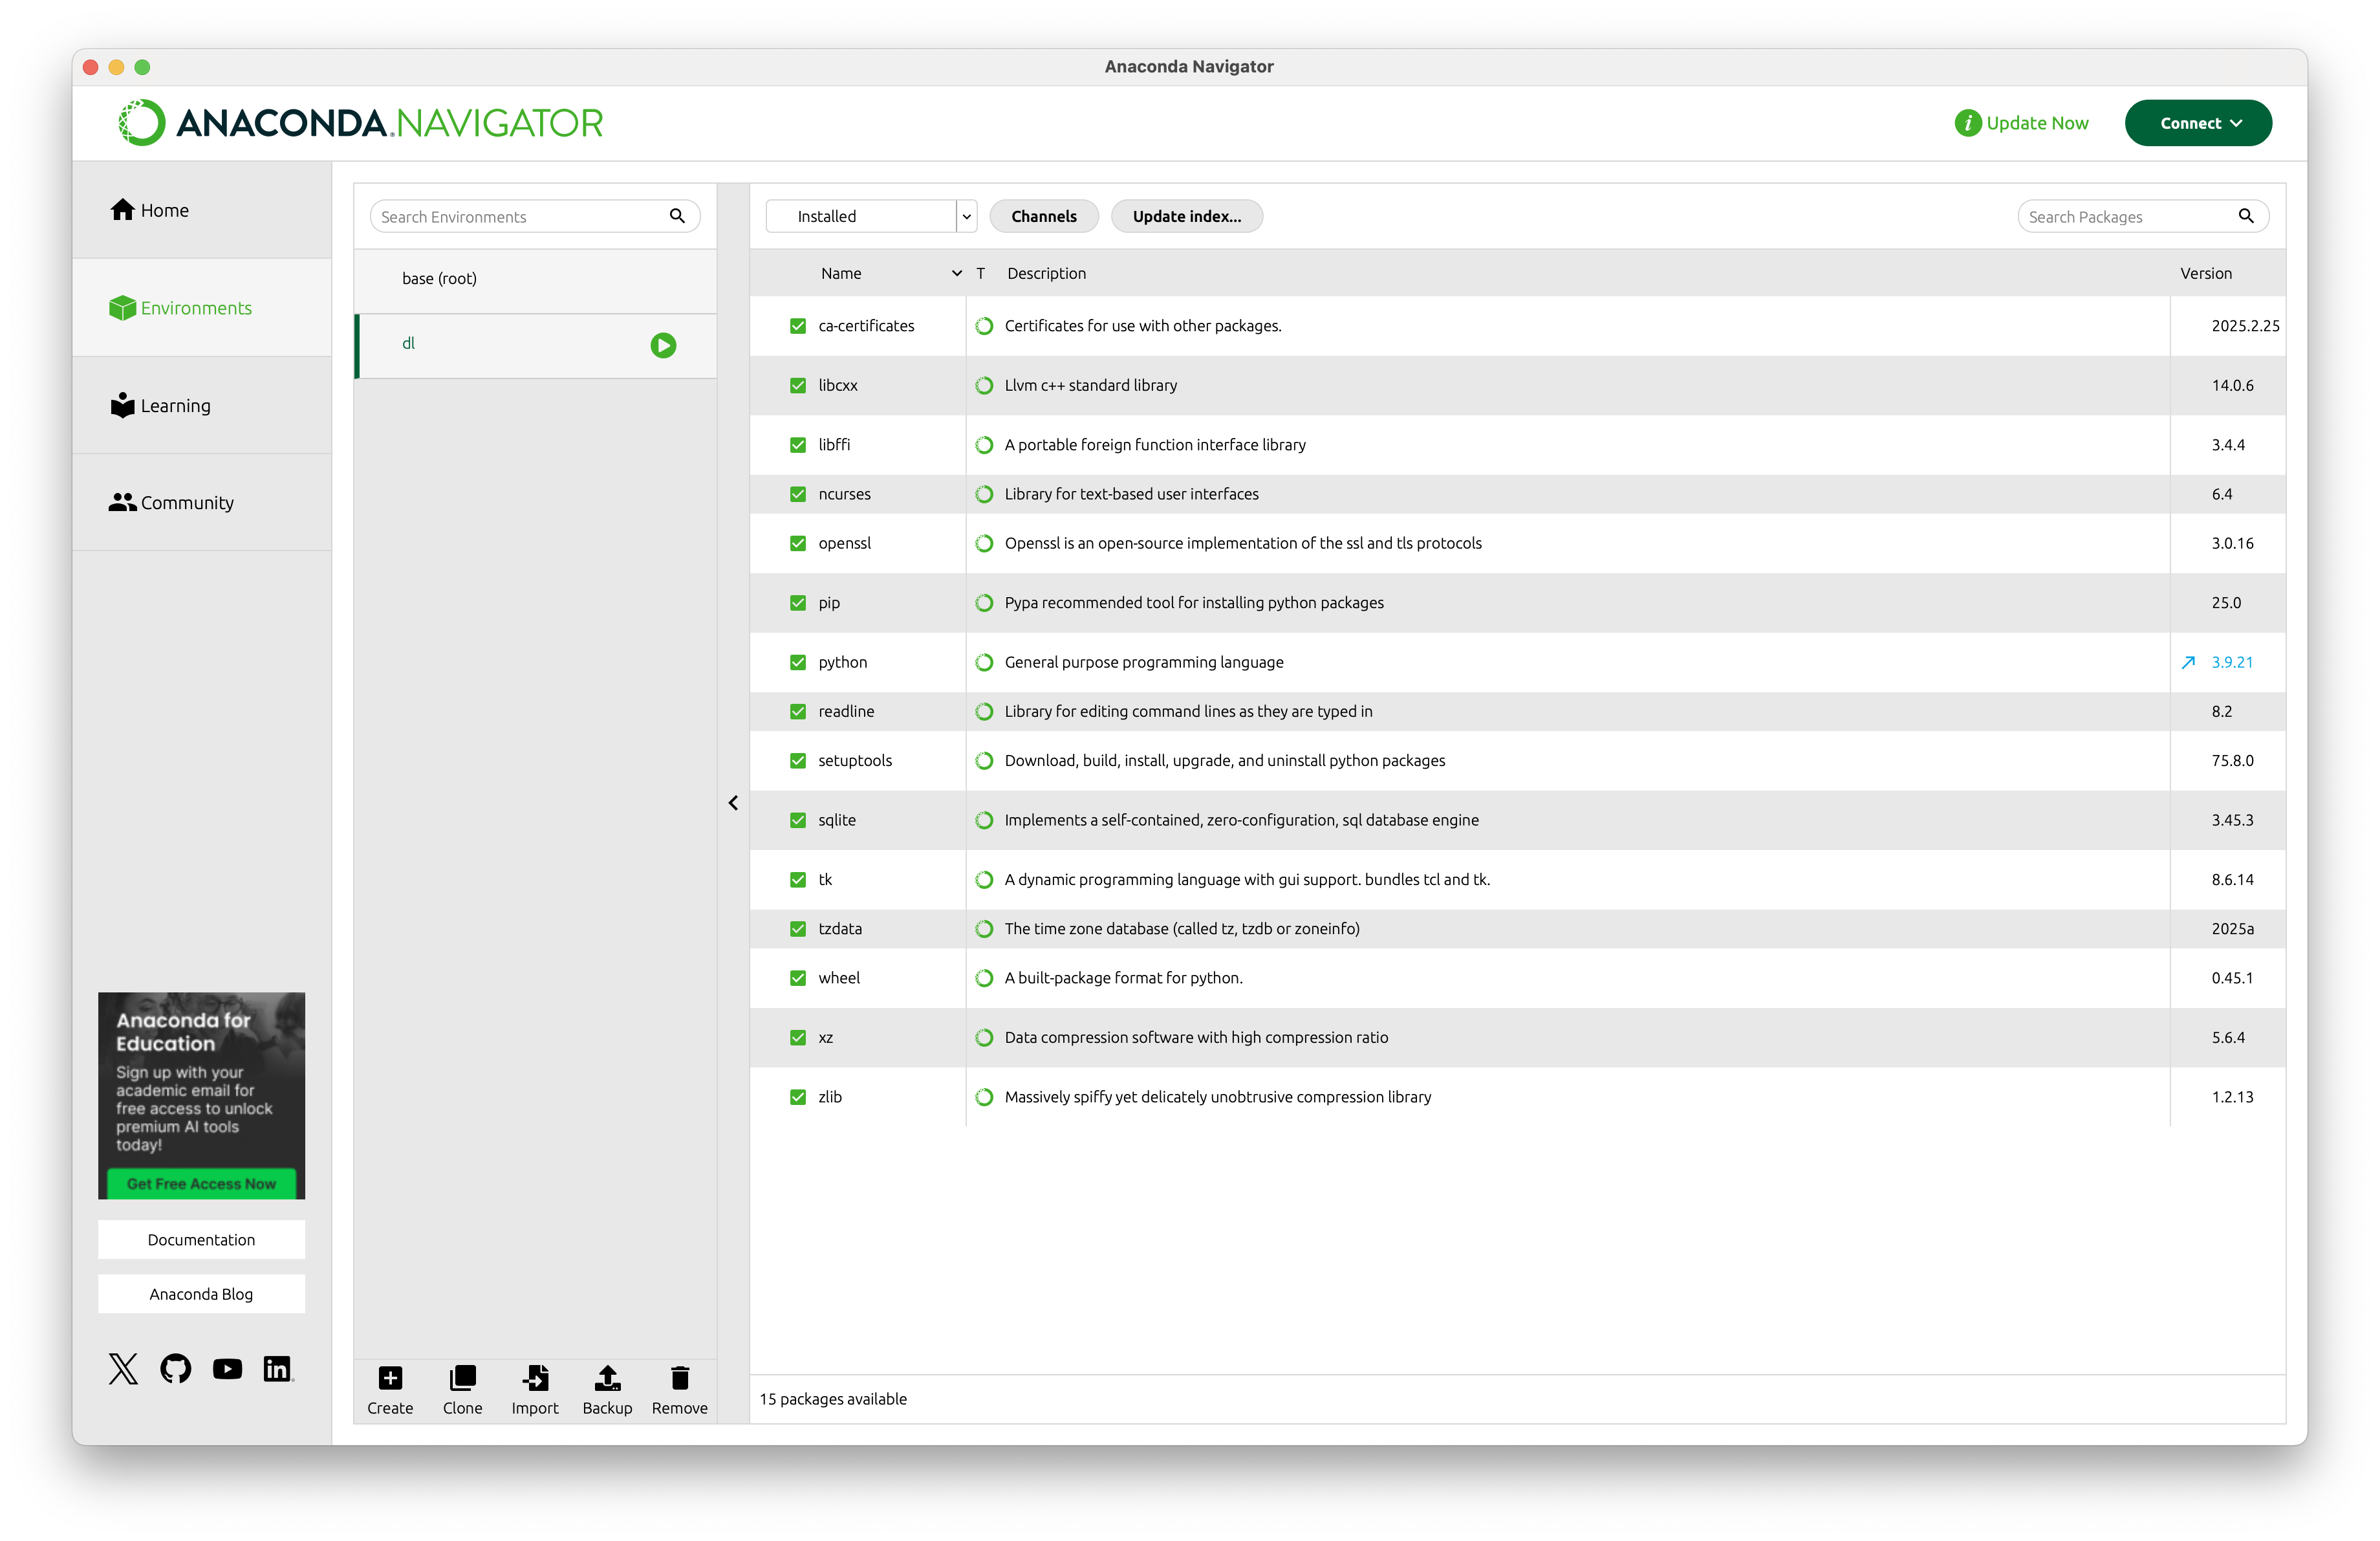The image size is (2380, 1541).
Task: Click the Search Environments field
Action: coord(535,216)
